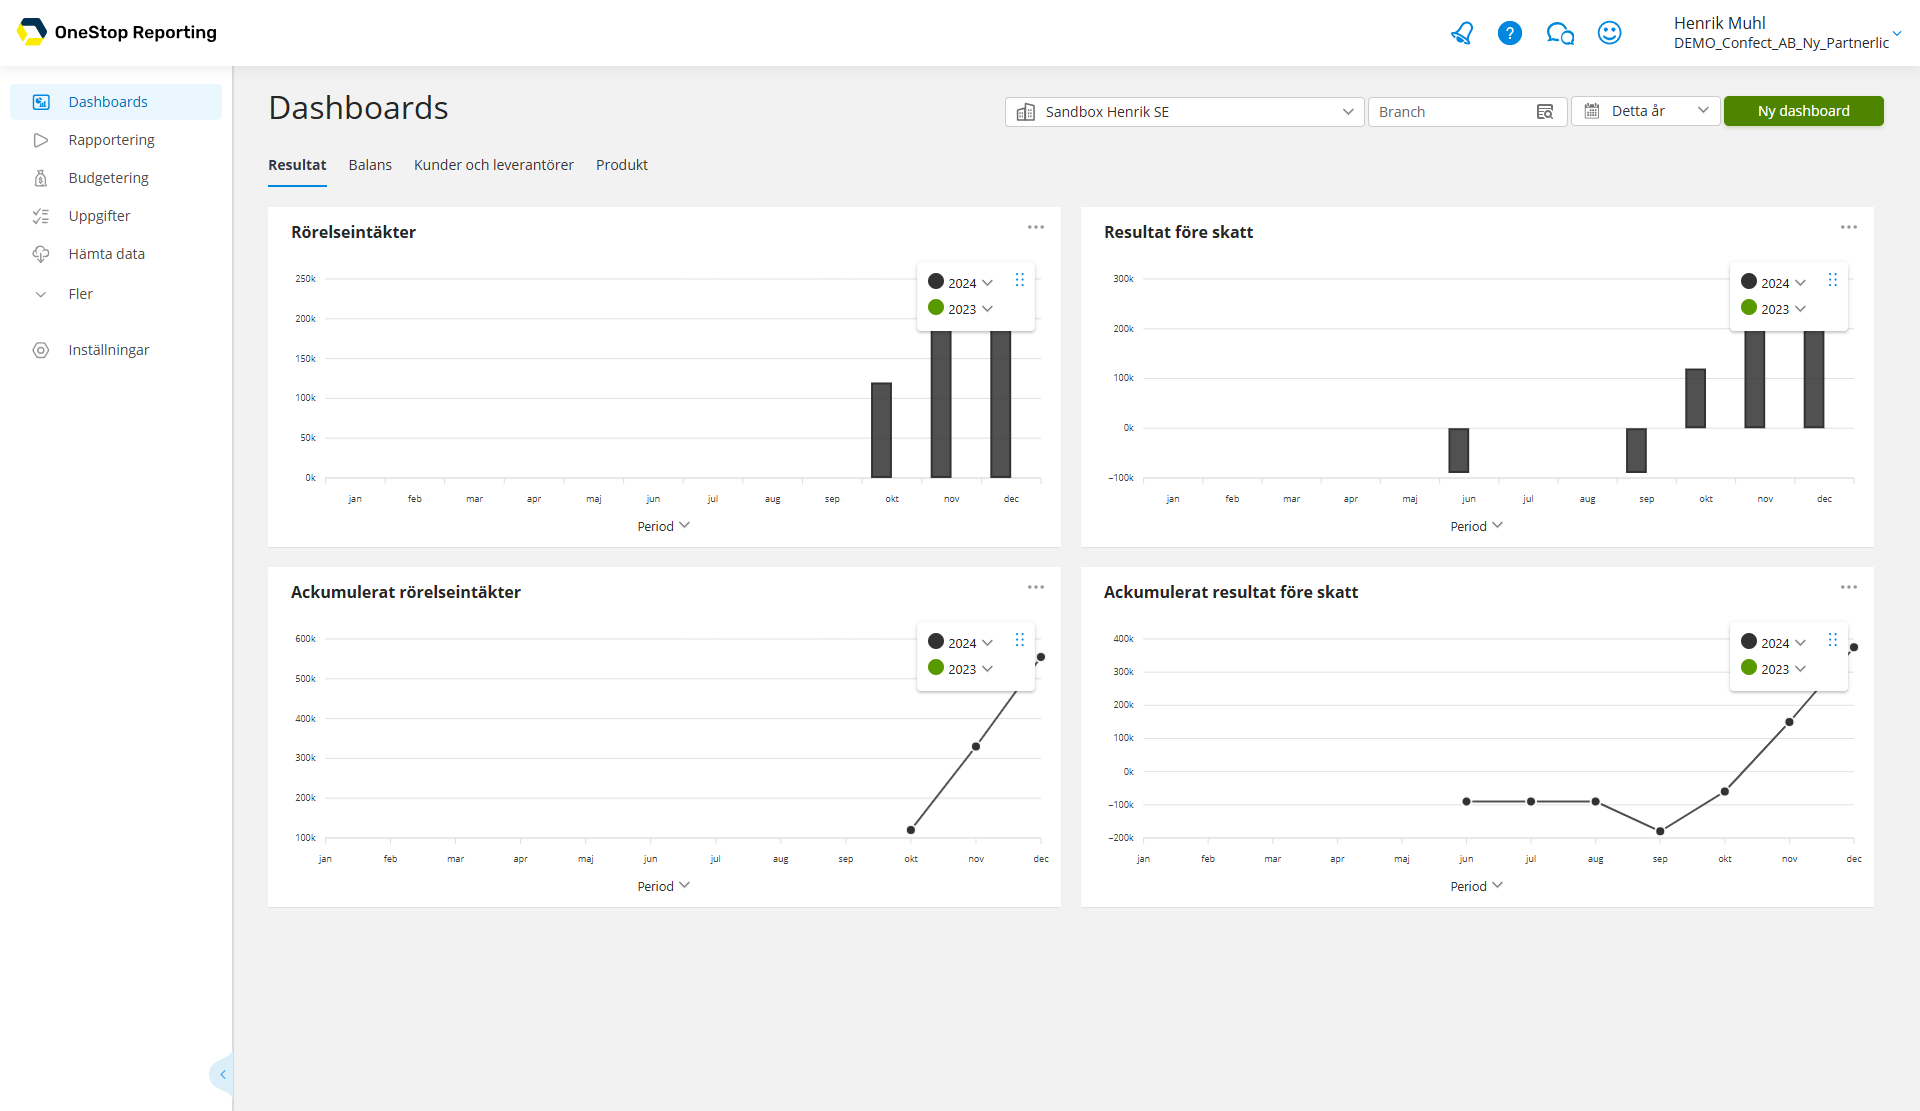The height and width of the screenshot is (1111, 1920).
Task: Open the Detta år period dropdown
Action: 1702,111
